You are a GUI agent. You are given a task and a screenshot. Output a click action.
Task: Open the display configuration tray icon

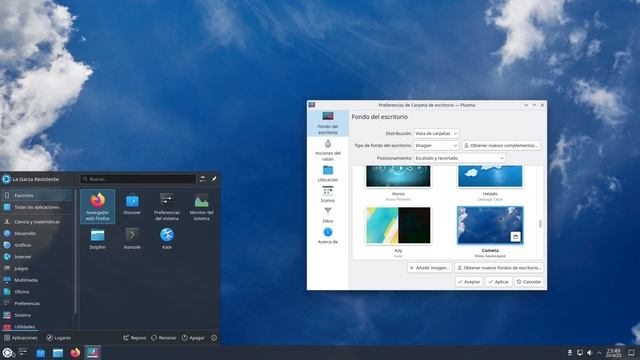(x=580, y=353)
